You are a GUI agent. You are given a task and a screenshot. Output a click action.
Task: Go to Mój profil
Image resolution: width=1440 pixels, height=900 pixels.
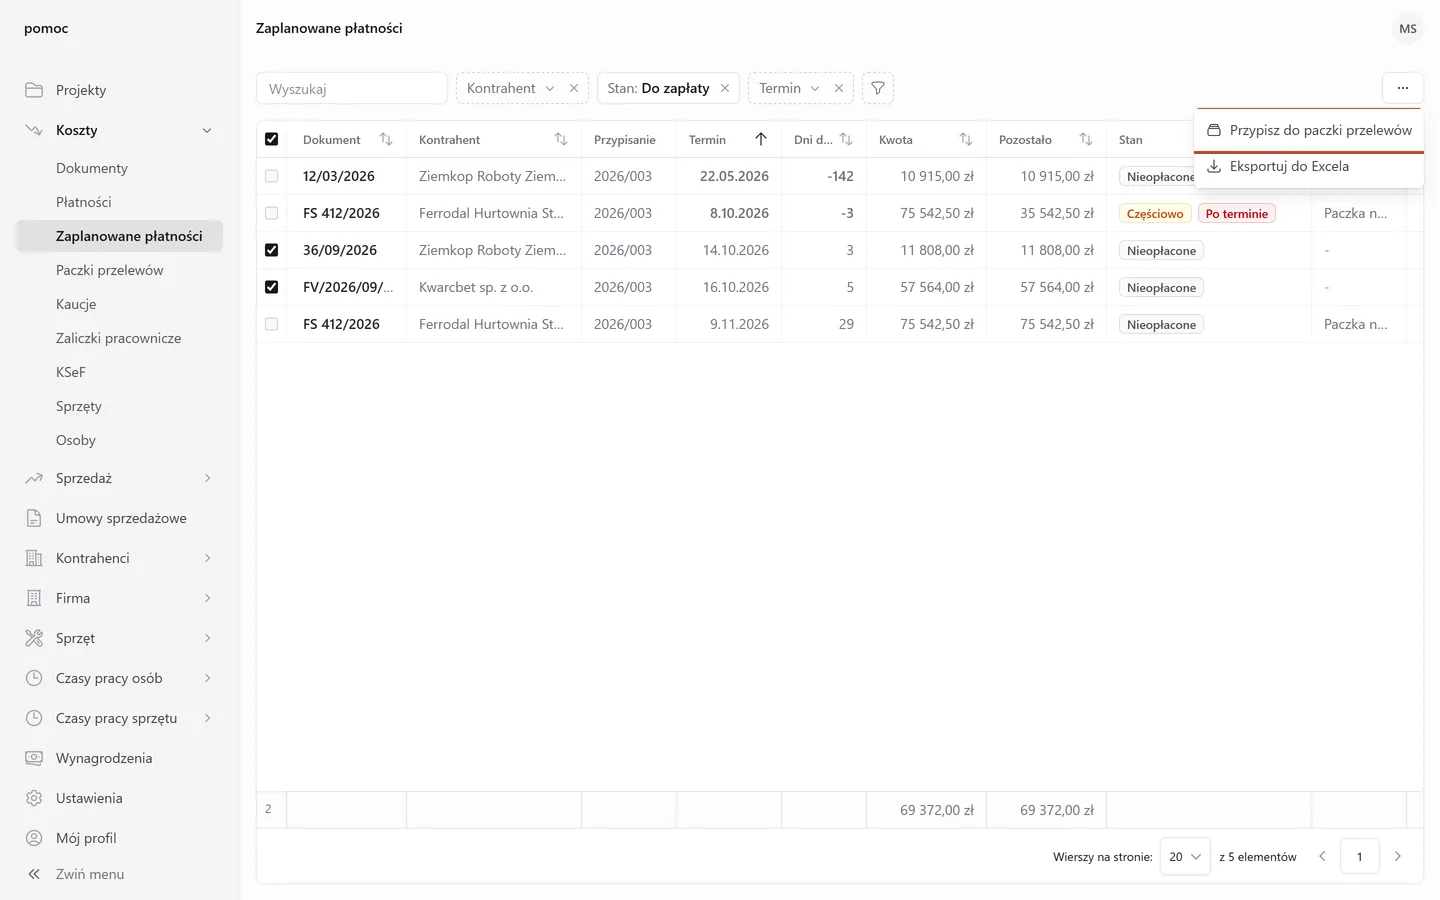[119, 838]
